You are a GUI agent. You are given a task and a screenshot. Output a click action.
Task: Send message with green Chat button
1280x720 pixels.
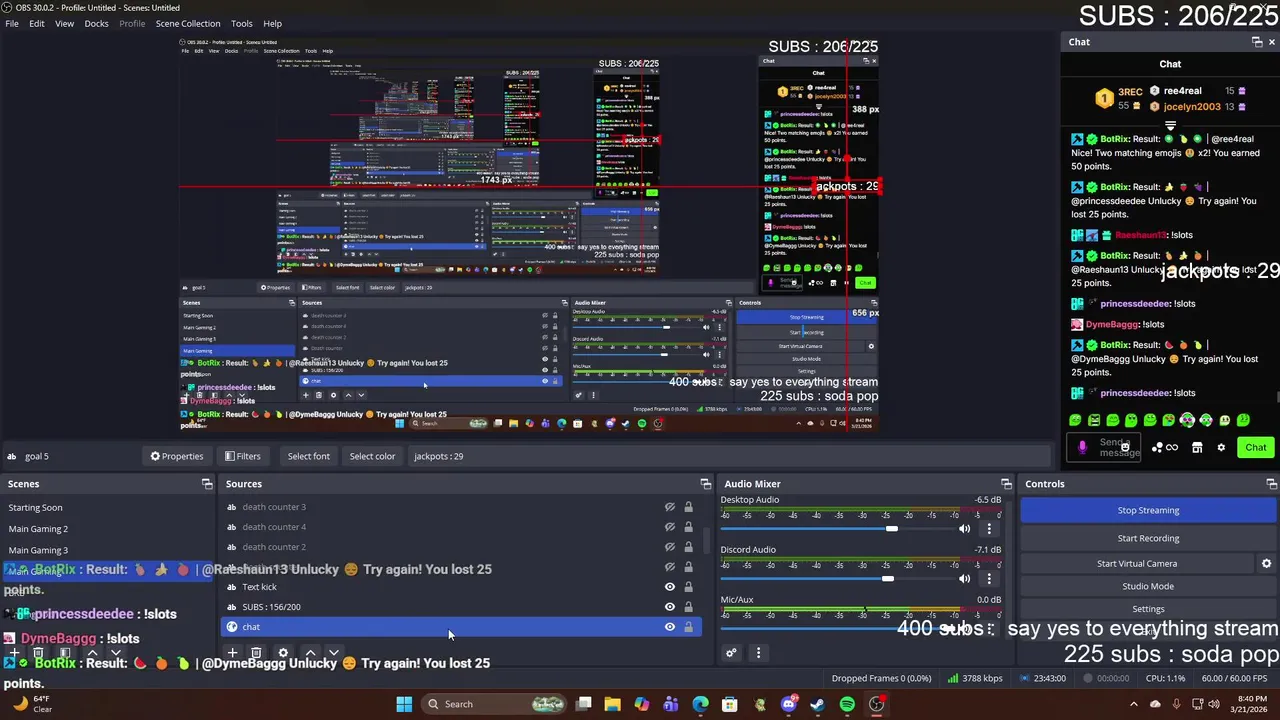coord(1255,448)
